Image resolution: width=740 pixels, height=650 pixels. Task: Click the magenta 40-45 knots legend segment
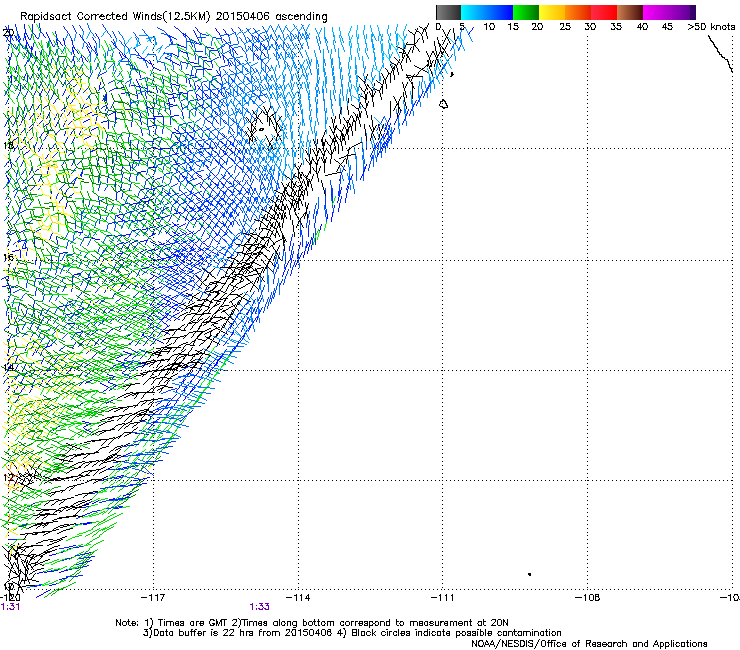point(656,12)
